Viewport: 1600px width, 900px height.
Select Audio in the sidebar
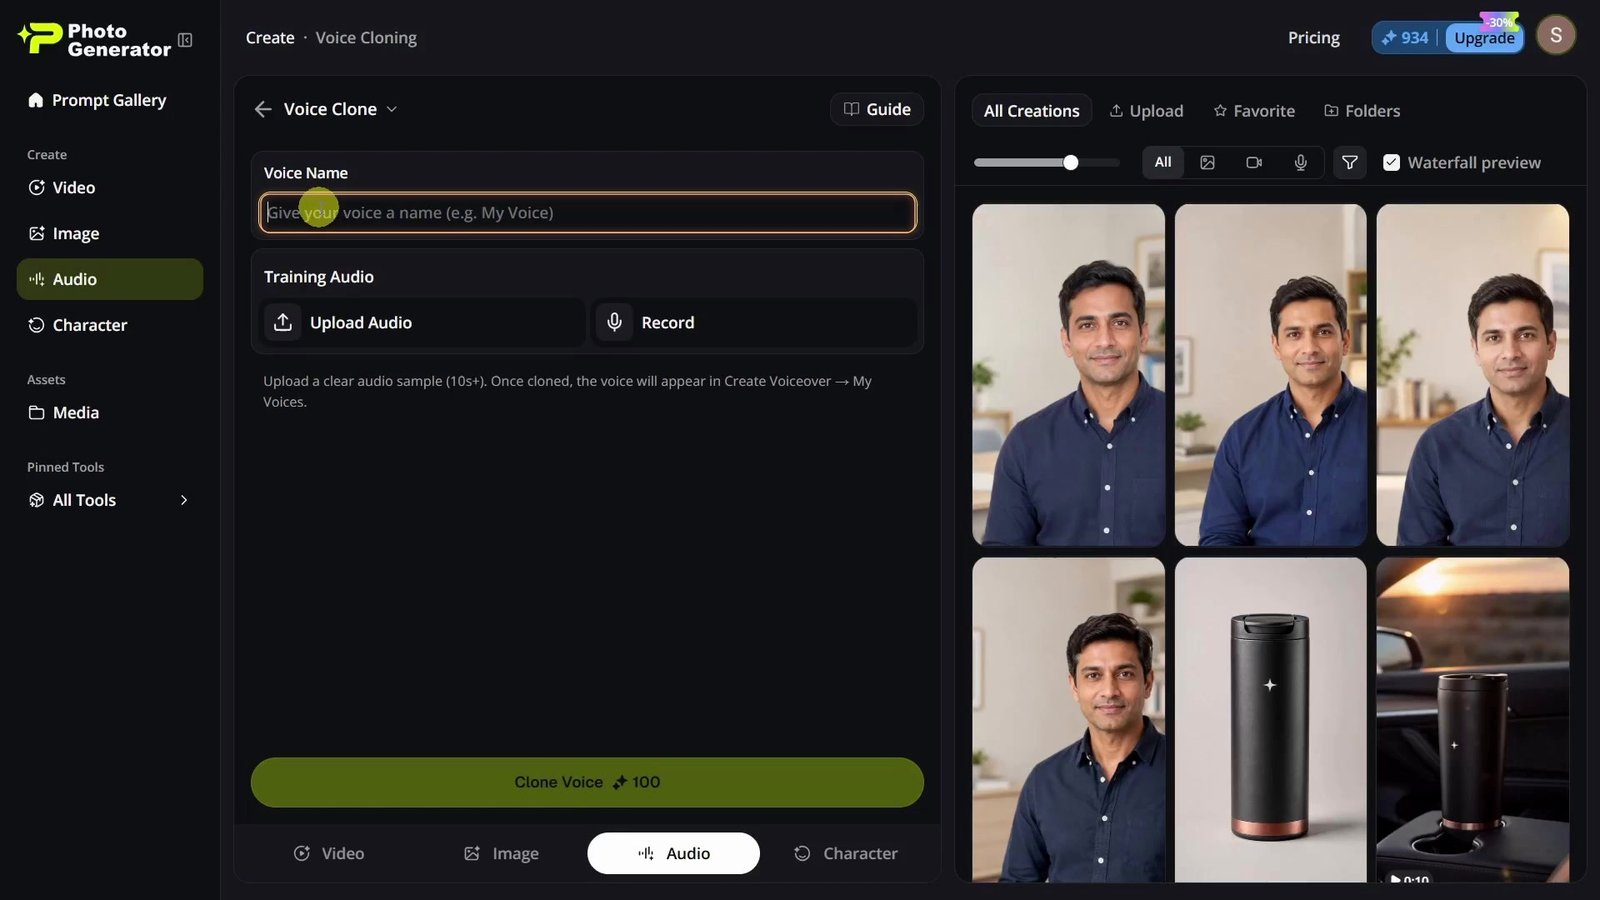point(110,279)
